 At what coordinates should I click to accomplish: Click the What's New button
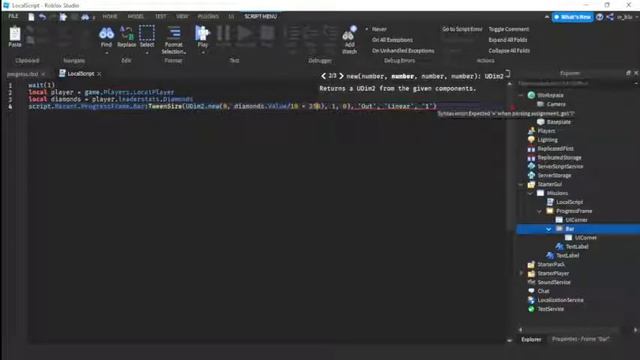(x=572, y=17)
